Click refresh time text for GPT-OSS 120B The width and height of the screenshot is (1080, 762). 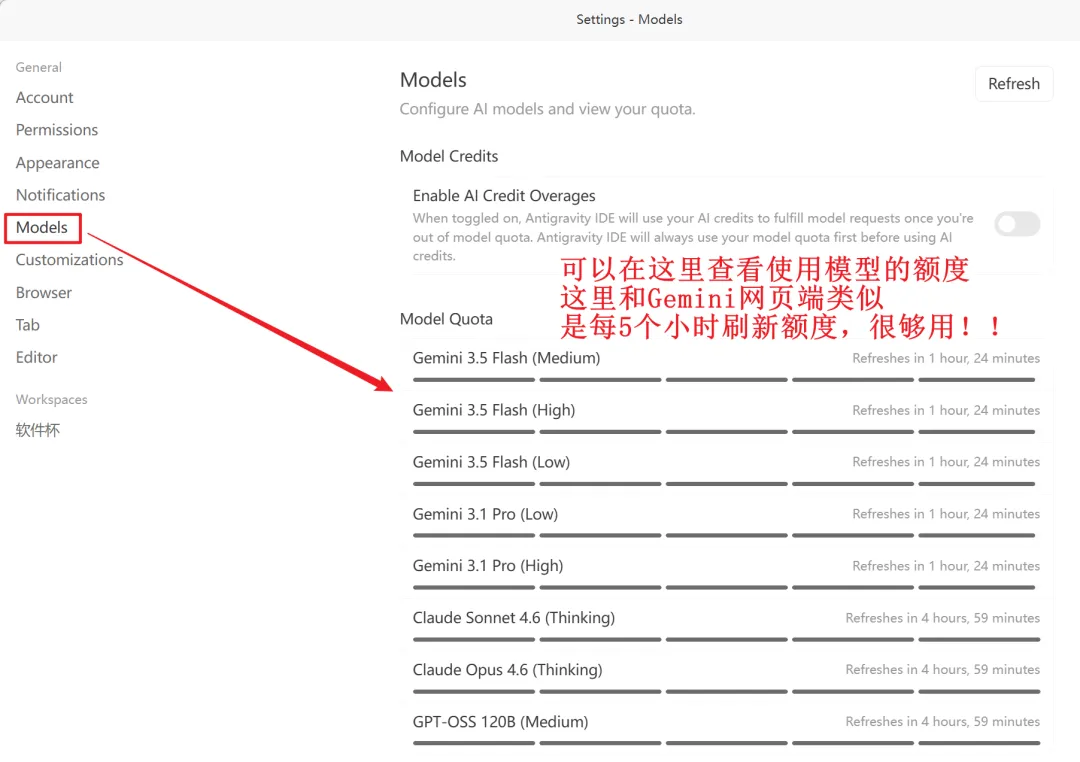(942, 721)
